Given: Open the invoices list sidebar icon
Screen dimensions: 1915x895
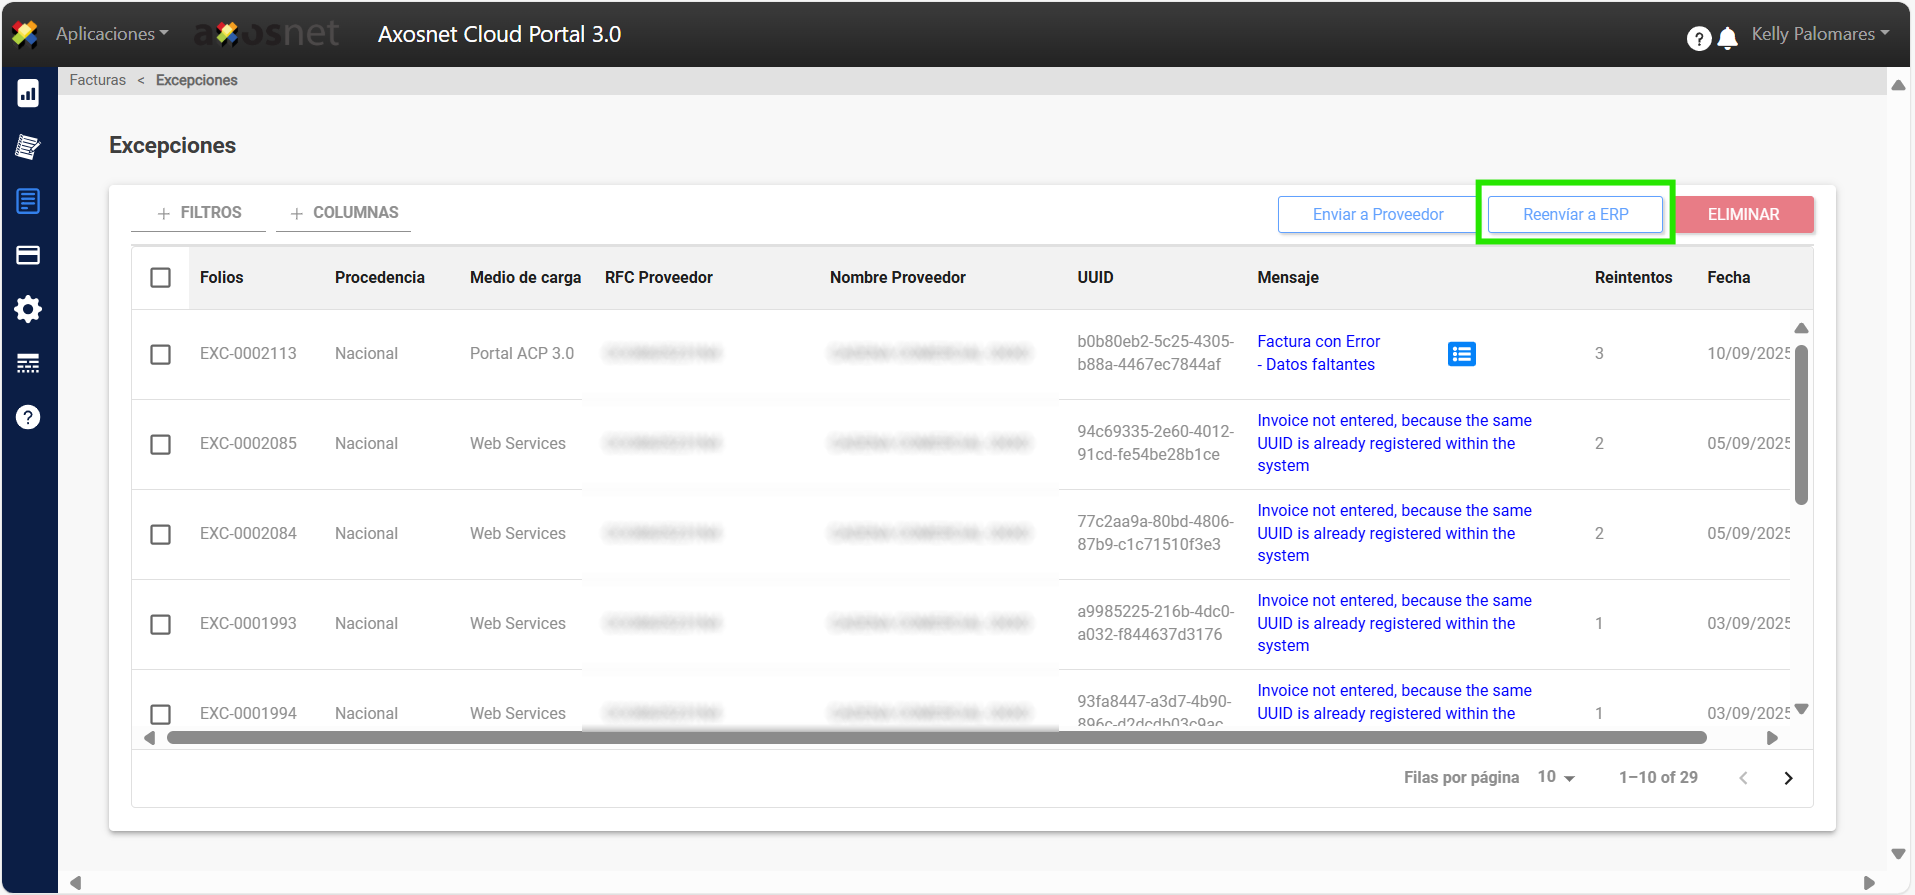Looking at the screenshot, I should pos(28,201).
